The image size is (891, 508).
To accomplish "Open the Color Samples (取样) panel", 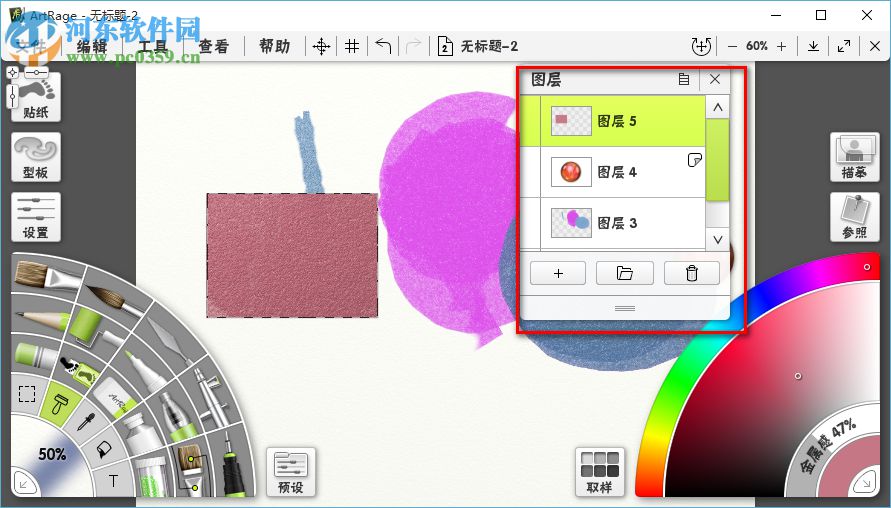I will coord(599,472).
